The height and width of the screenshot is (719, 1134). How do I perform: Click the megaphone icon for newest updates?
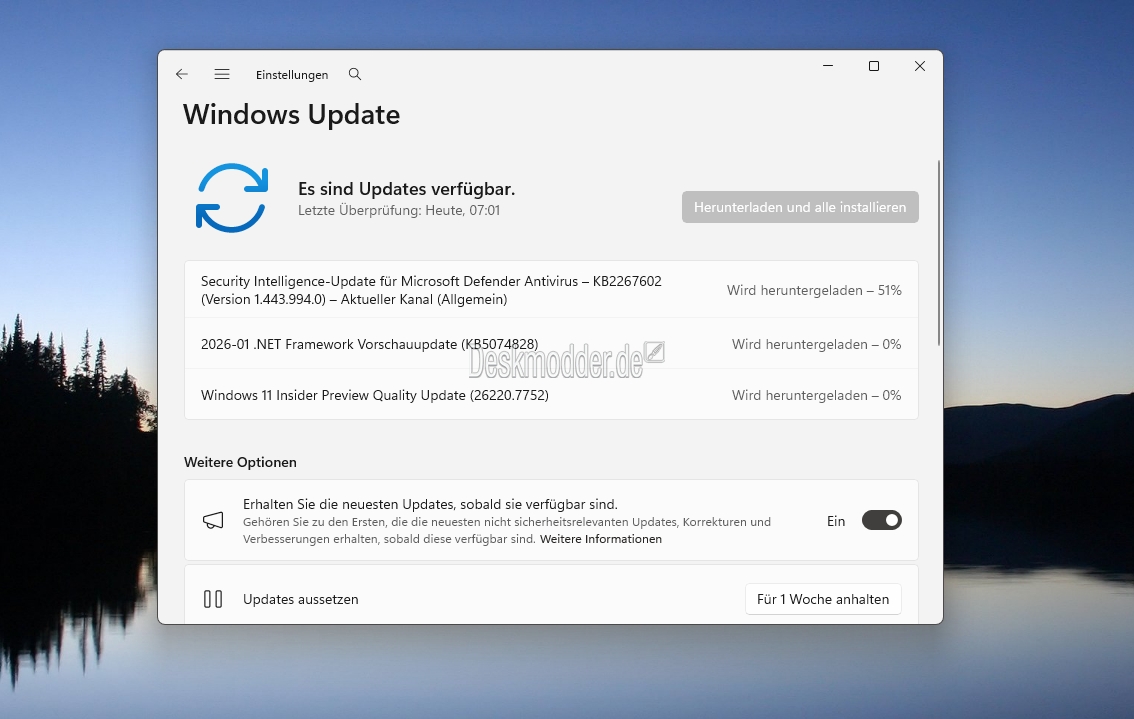tap(213, 521)
